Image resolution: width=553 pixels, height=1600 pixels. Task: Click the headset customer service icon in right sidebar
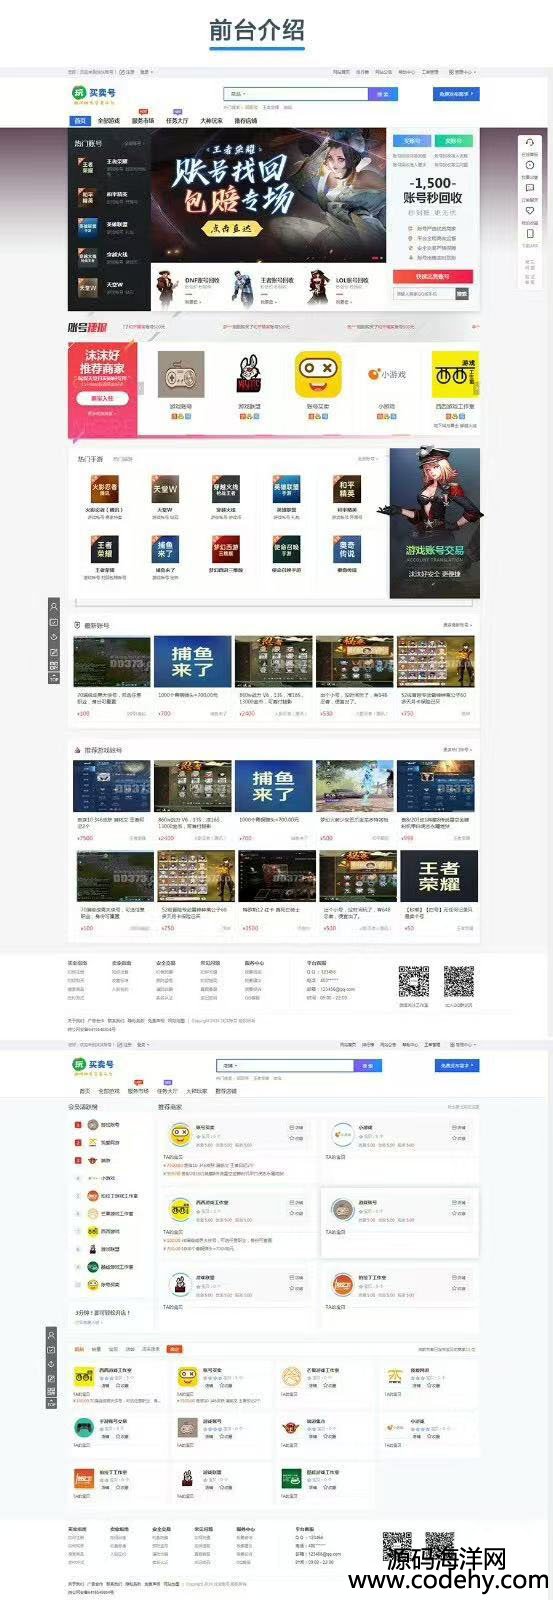click(x=530, y=143)
